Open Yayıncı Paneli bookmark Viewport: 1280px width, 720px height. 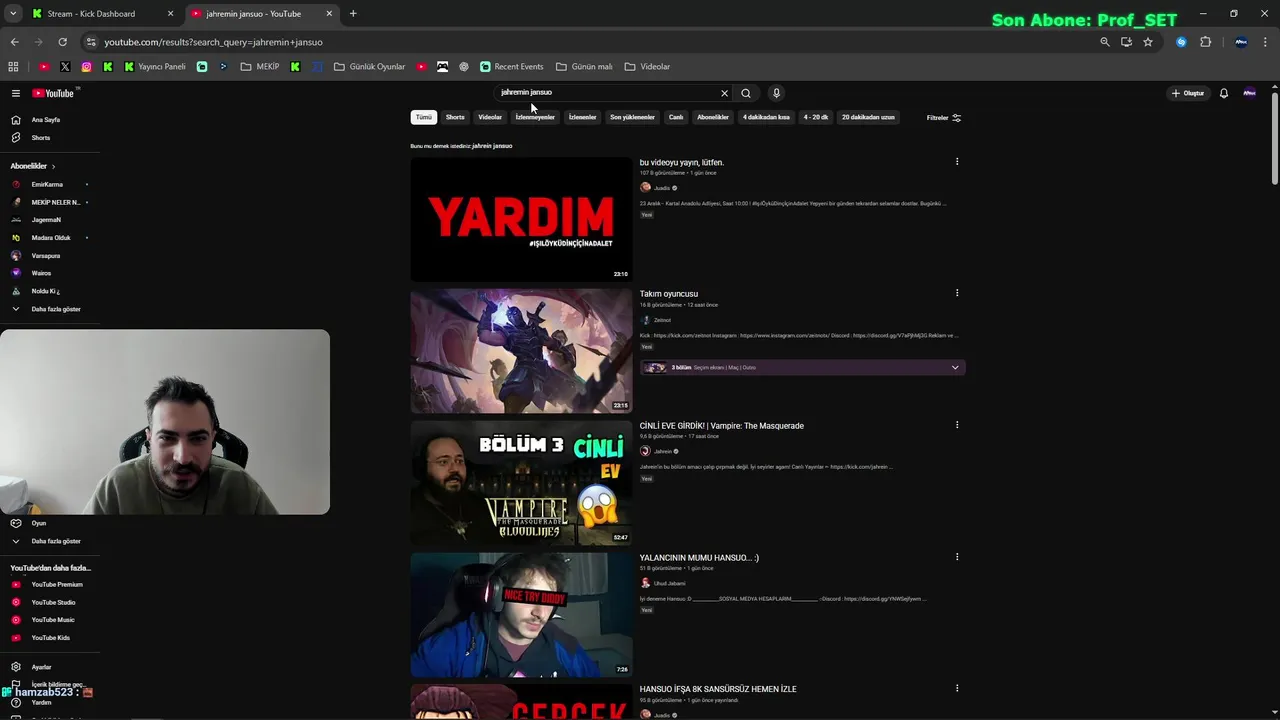pyautogui.click(x=155, y=67)
